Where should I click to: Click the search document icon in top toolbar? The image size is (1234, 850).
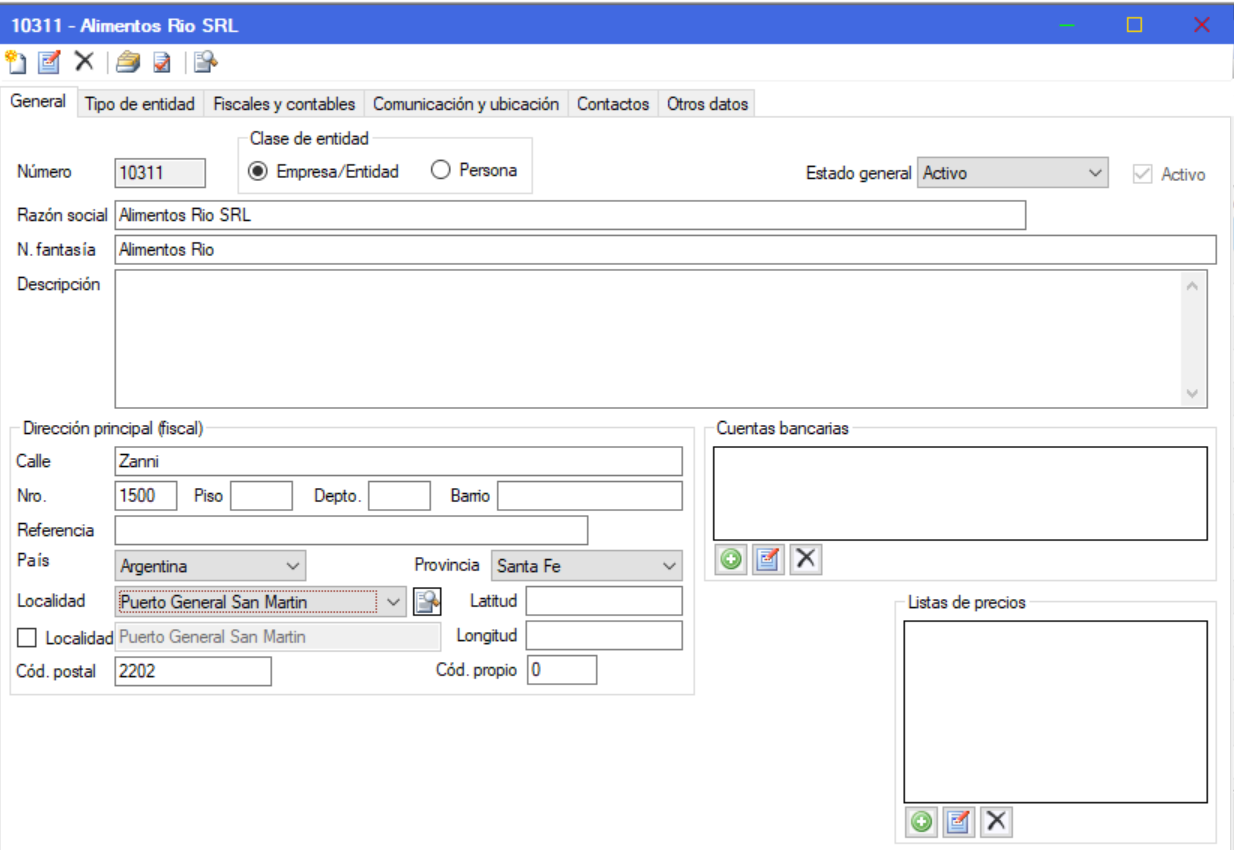pyautogui.click(x=206, y=62)
